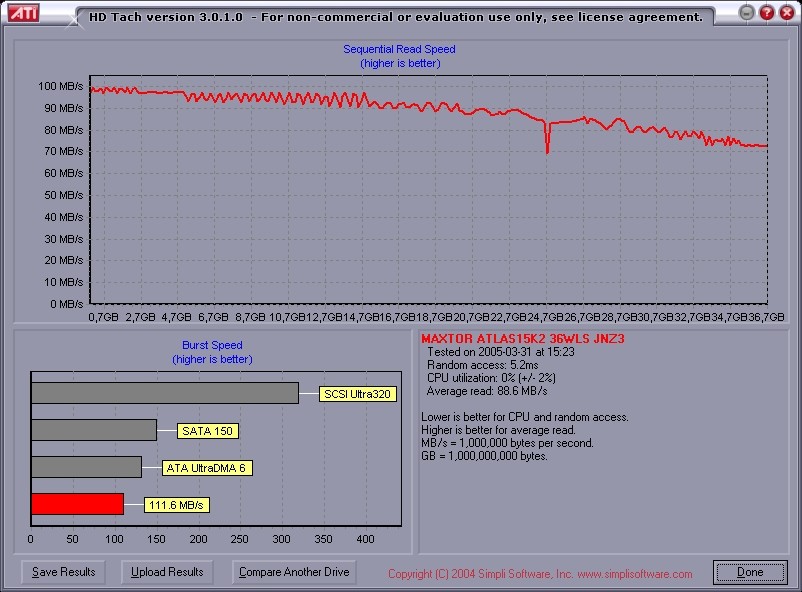
Task: Click the red burst speed bar
Action: tap(77, 504)
